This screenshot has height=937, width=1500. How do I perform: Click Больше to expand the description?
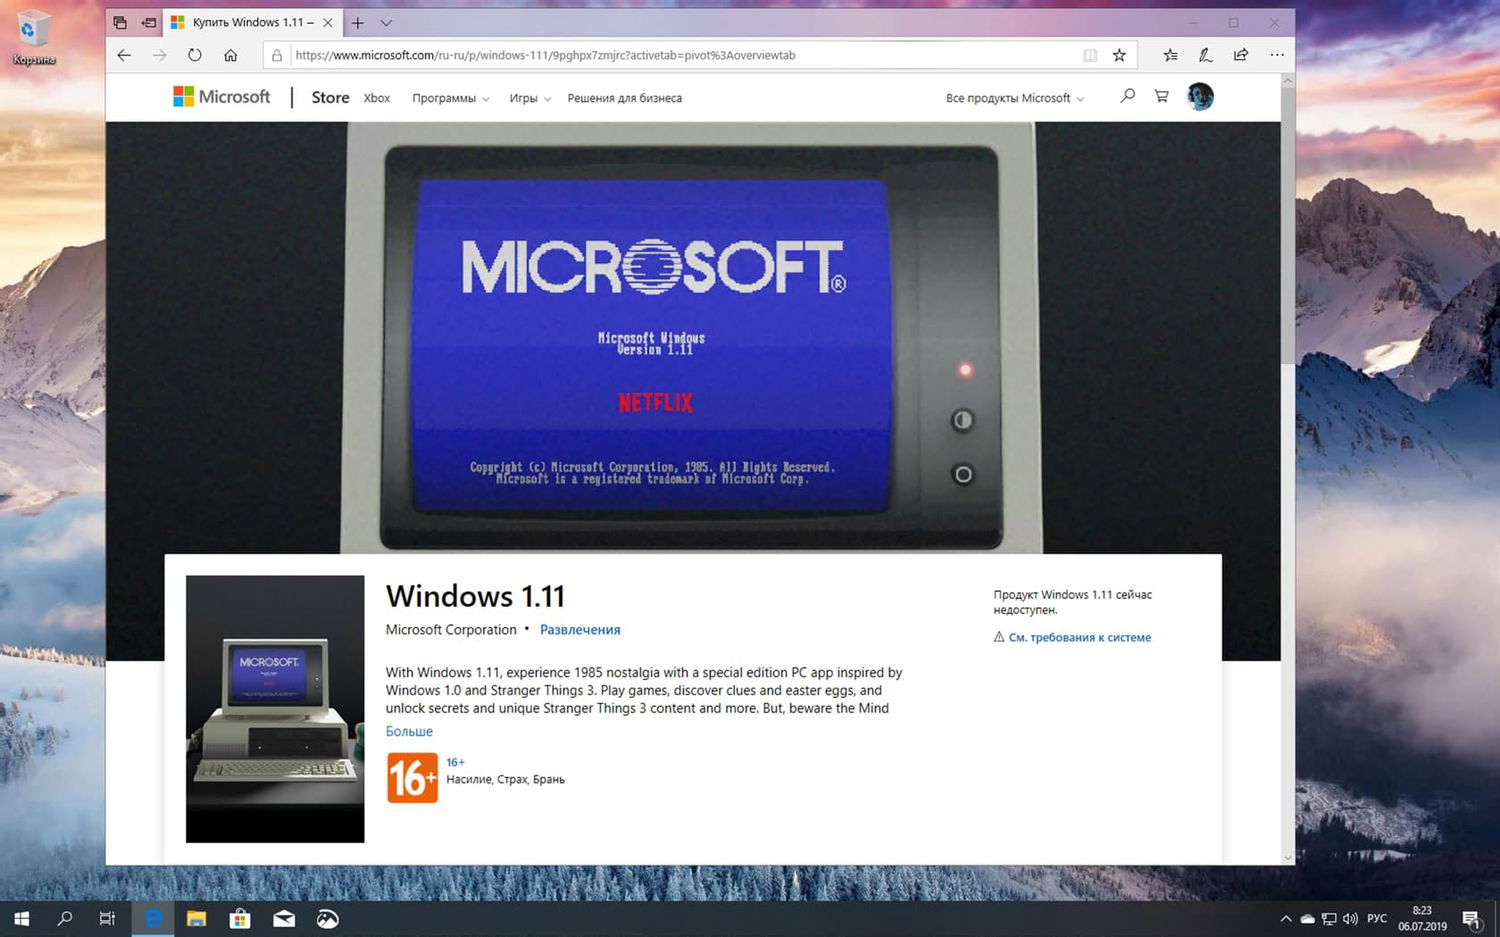[409, 731]
